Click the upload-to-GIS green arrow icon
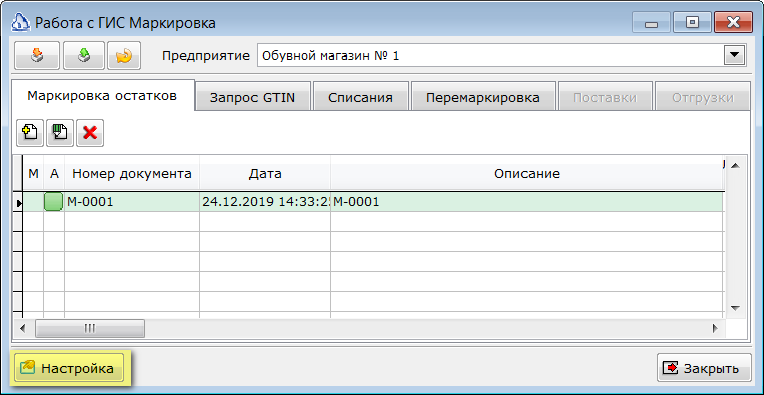The image size is (764, 395). (x=84, y=56)
